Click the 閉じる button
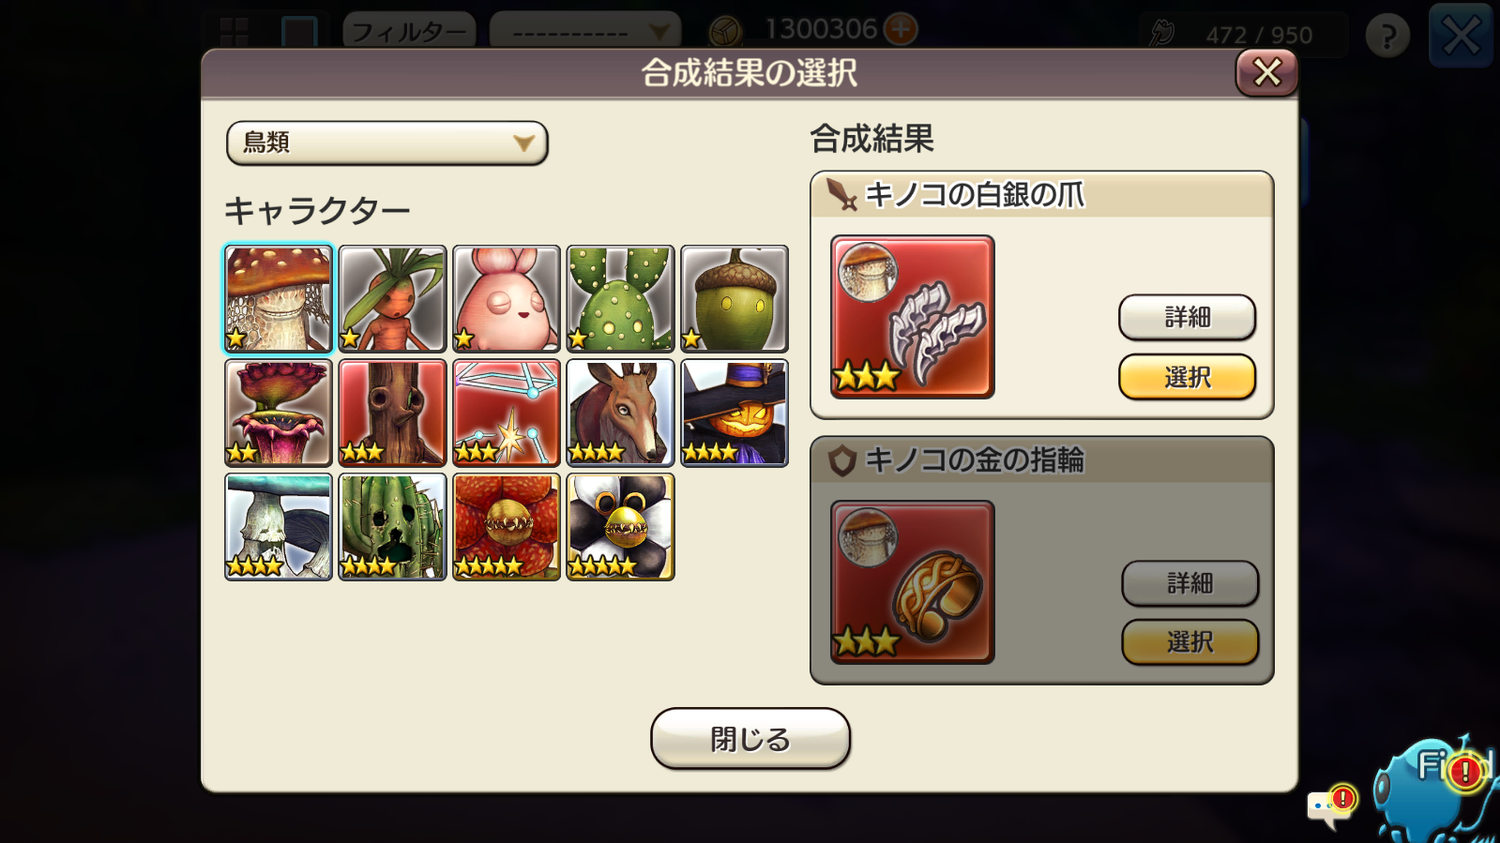Image resolution: width=1500 pixels, height=843 pixels. coord(750,739)
